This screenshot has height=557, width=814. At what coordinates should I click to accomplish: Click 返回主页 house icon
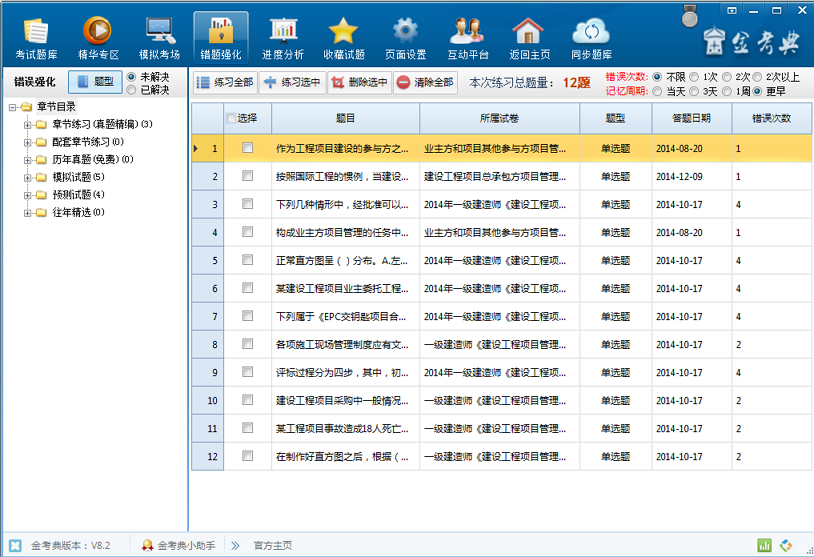[x=529, y=38]
